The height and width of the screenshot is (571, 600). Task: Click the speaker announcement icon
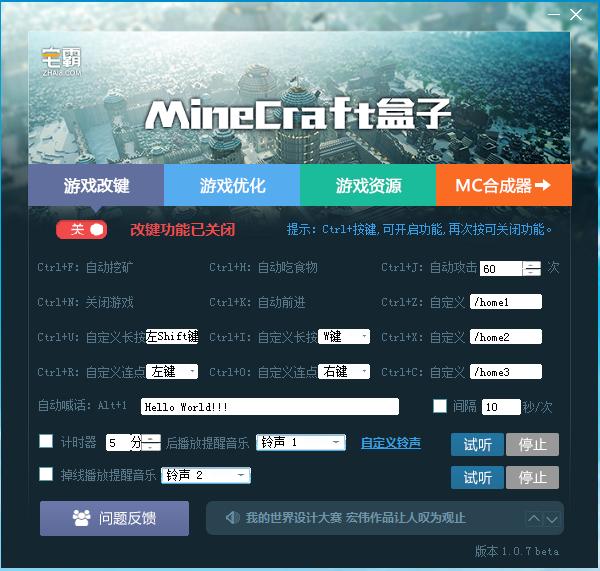(x=232, y=518)
